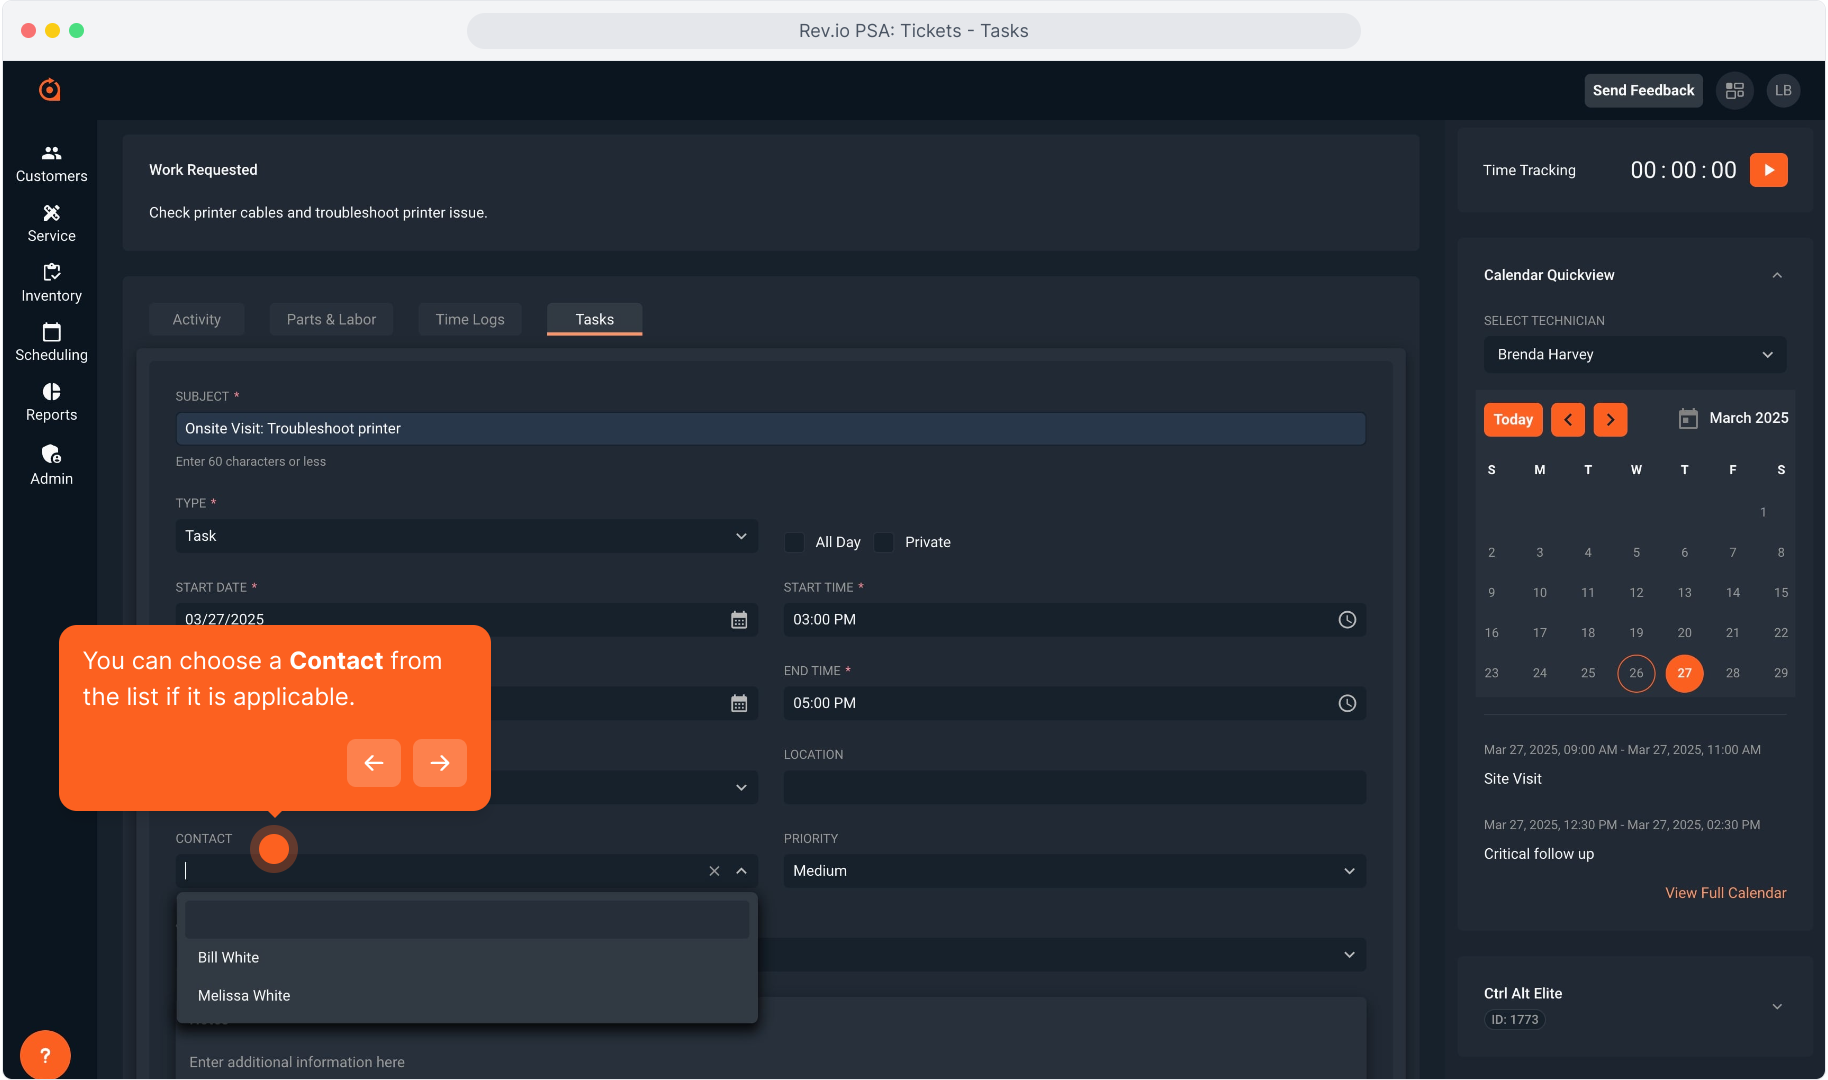
Task: Click the View Full Calendar link
Action: [1725, 893]
